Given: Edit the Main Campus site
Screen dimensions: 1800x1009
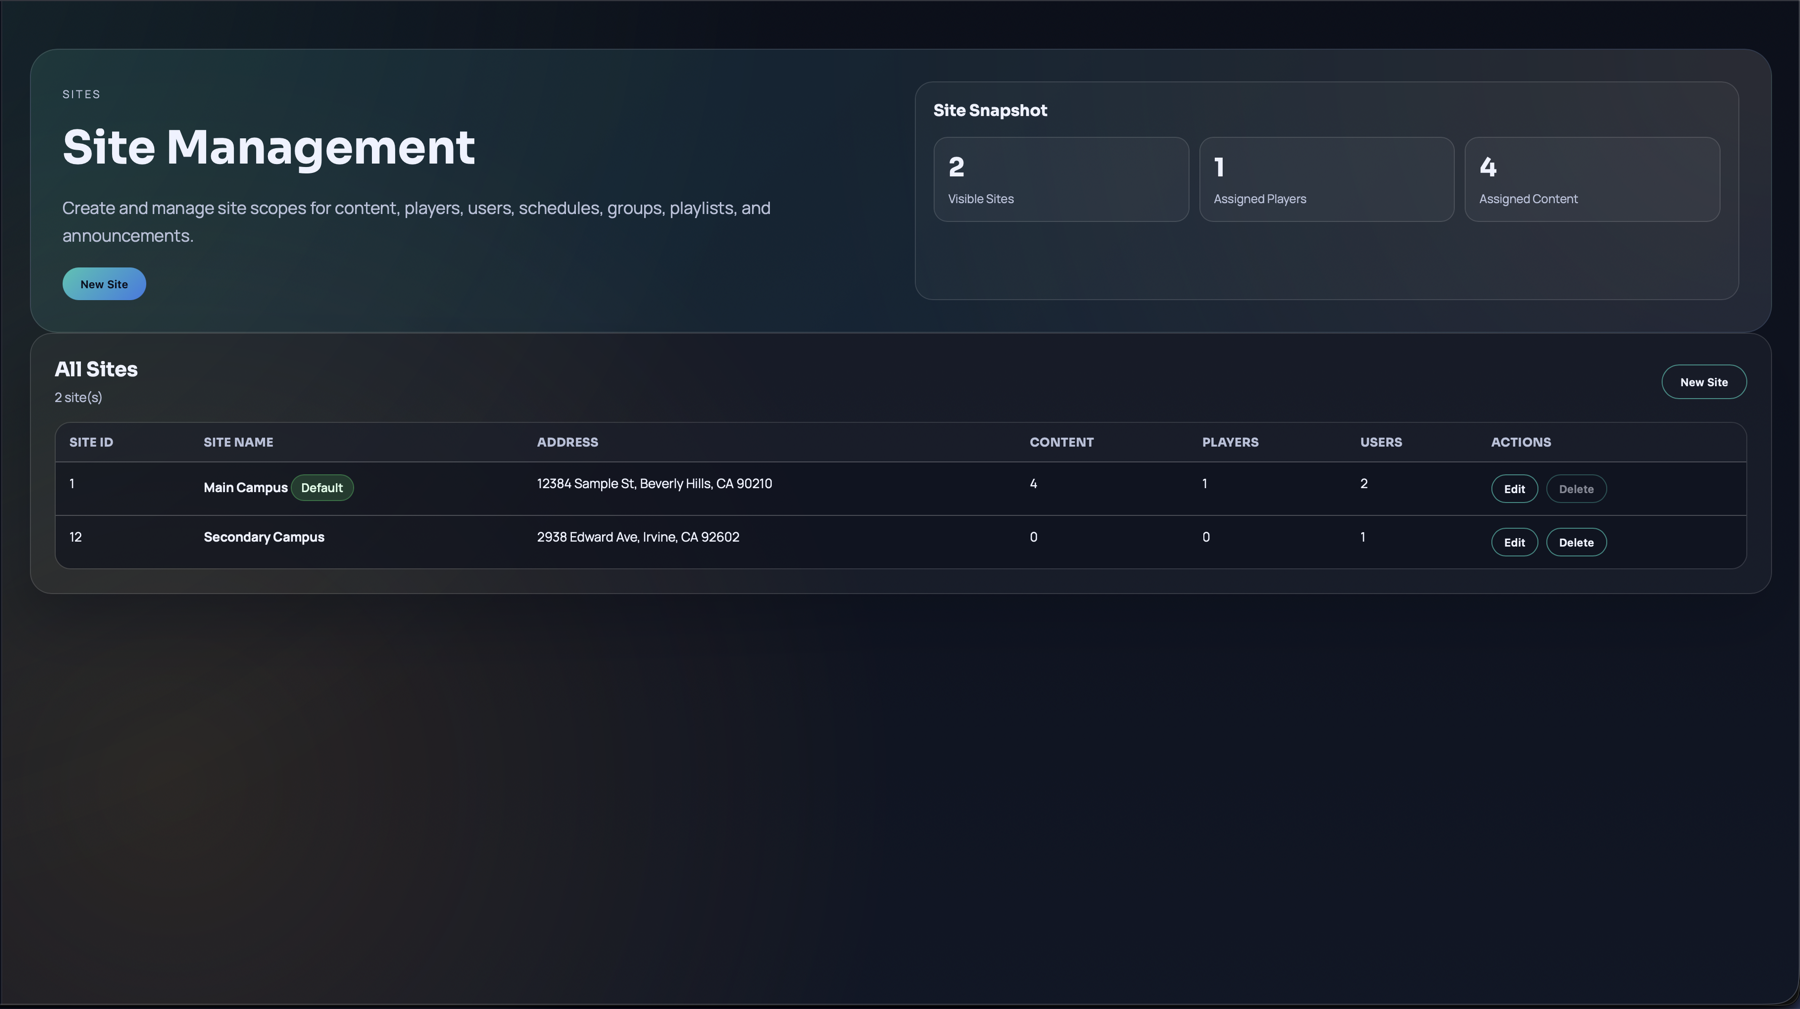Looking at the screenshot, I should 1514,488.
